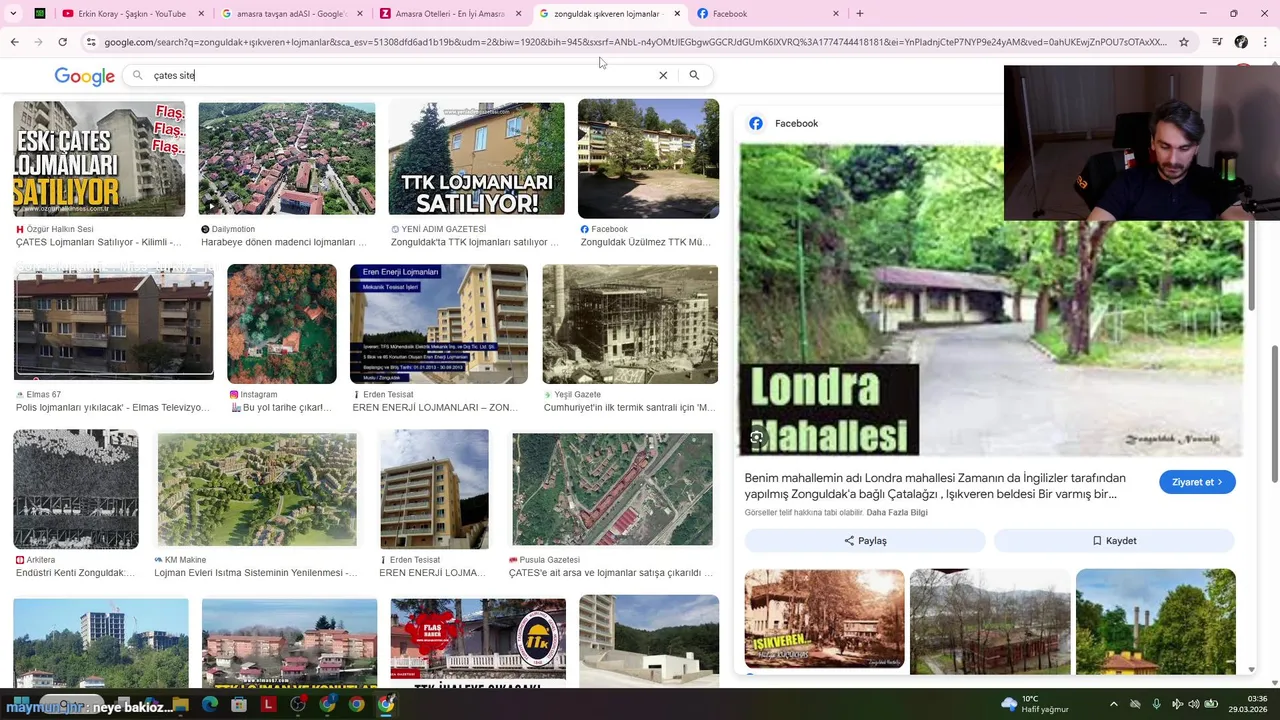Image resolution: width=1280 pixels, height=720 pixels.
Task: Bookmark this page with the star icon
Action: (x=1184, y=42)
